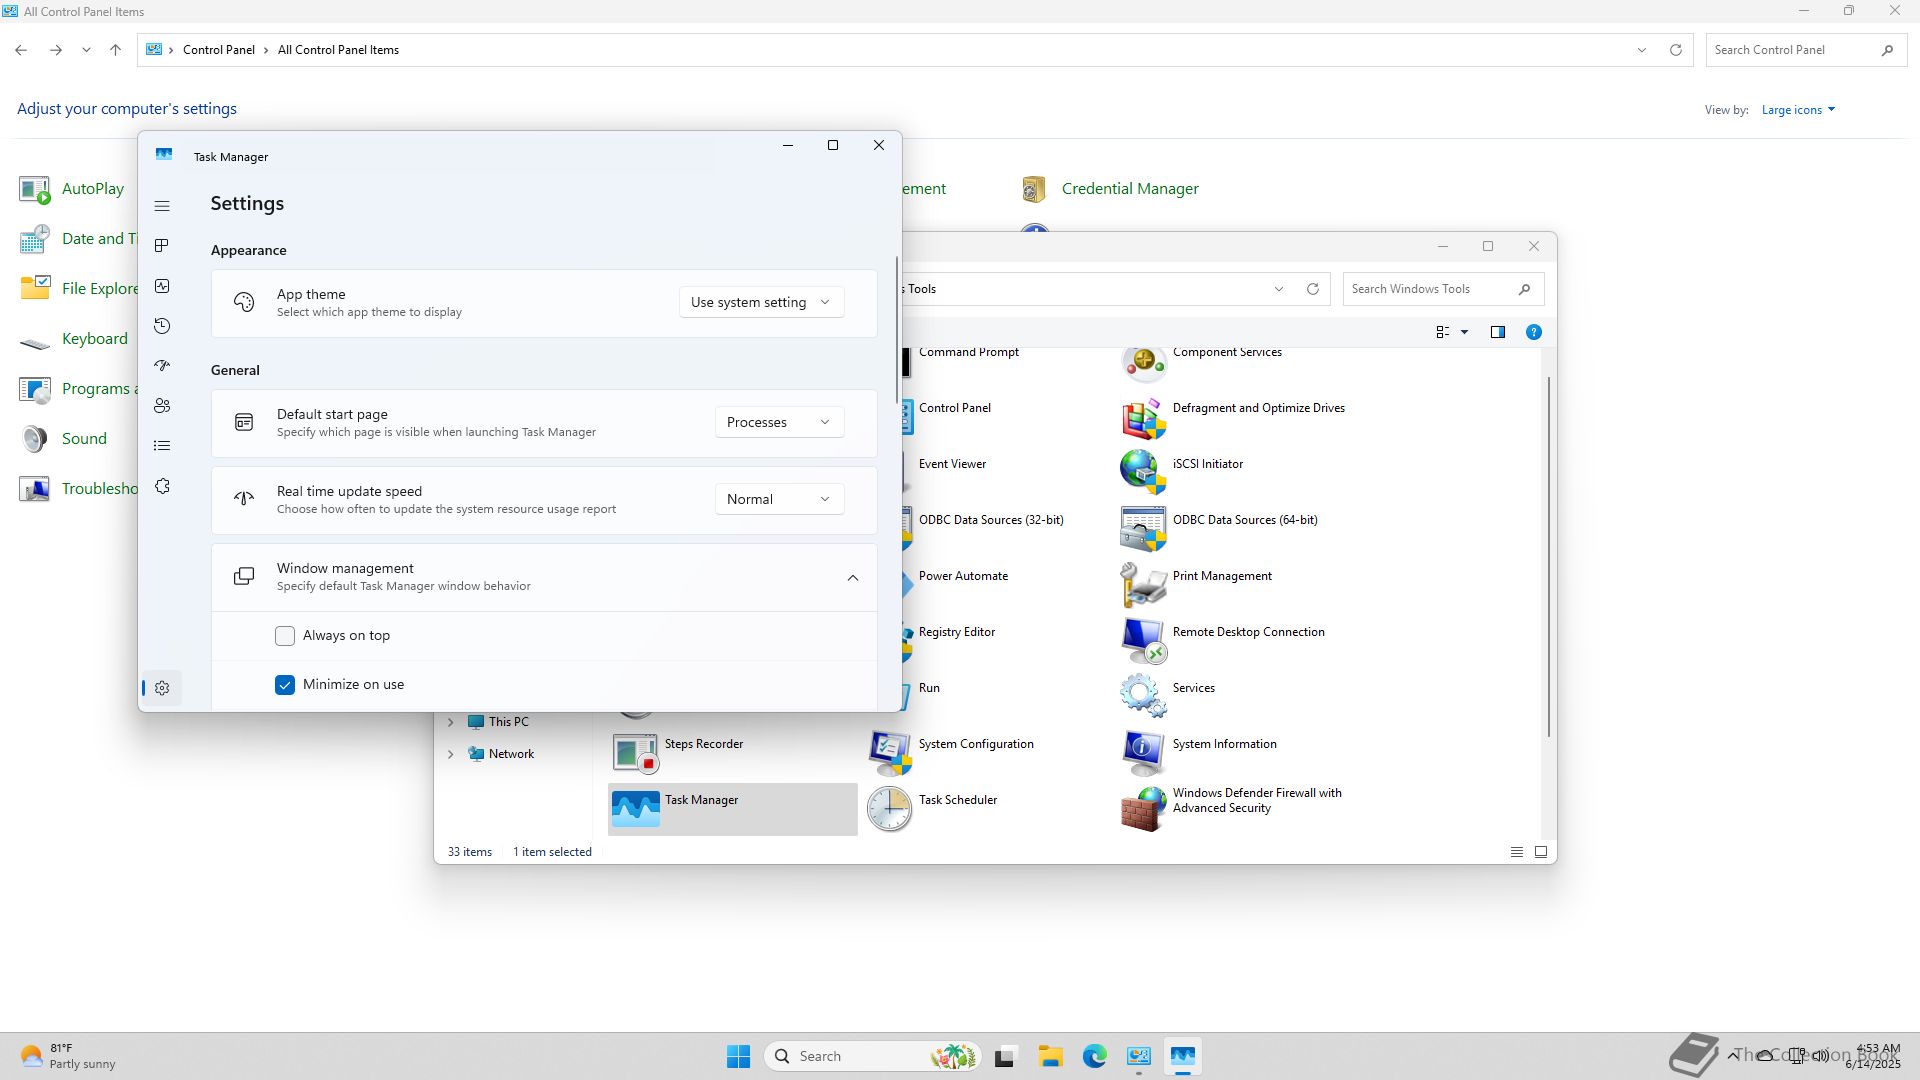The image size is (1920, 1080).
Task: Open the Sound control panel item
Action: pos(83,439)
